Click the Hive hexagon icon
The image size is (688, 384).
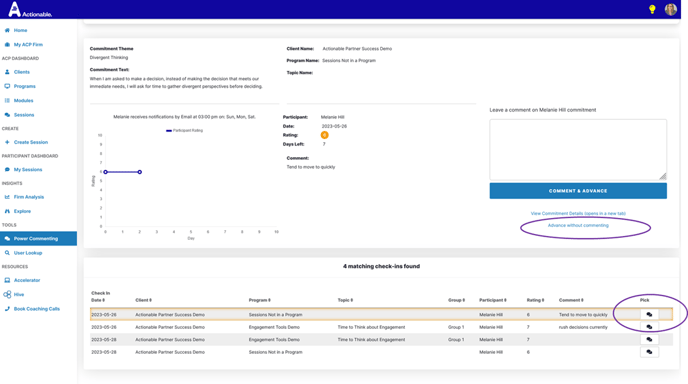[7, 294]
